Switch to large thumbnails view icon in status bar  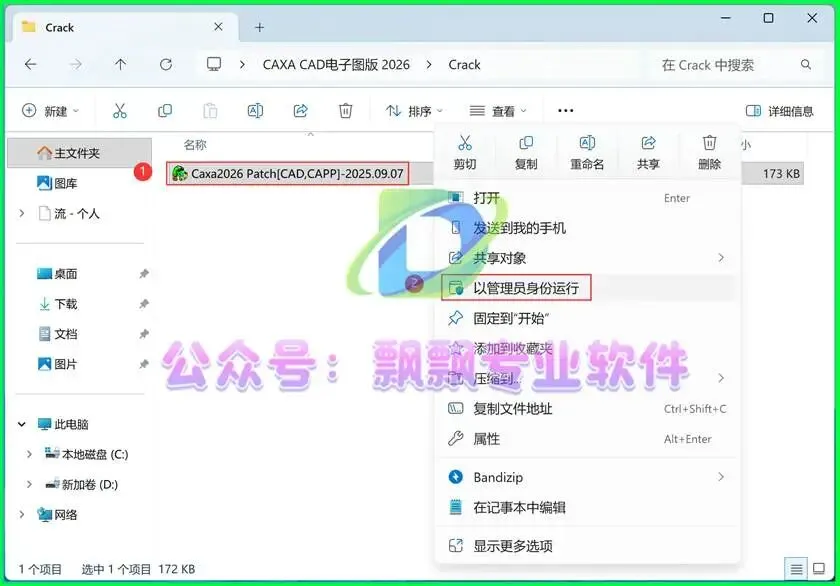pos(819,569)
